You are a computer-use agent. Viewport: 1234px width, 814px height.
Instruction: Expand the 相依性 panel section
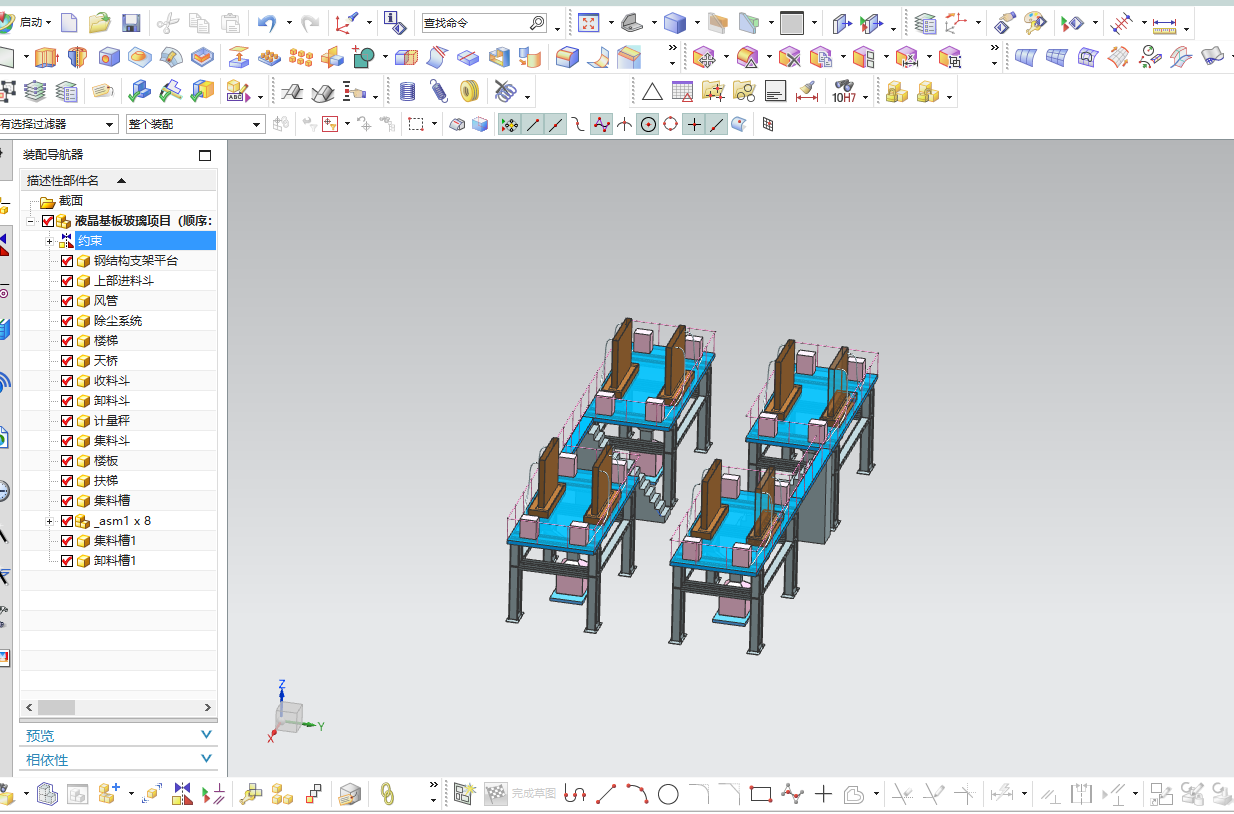[118, 760]
